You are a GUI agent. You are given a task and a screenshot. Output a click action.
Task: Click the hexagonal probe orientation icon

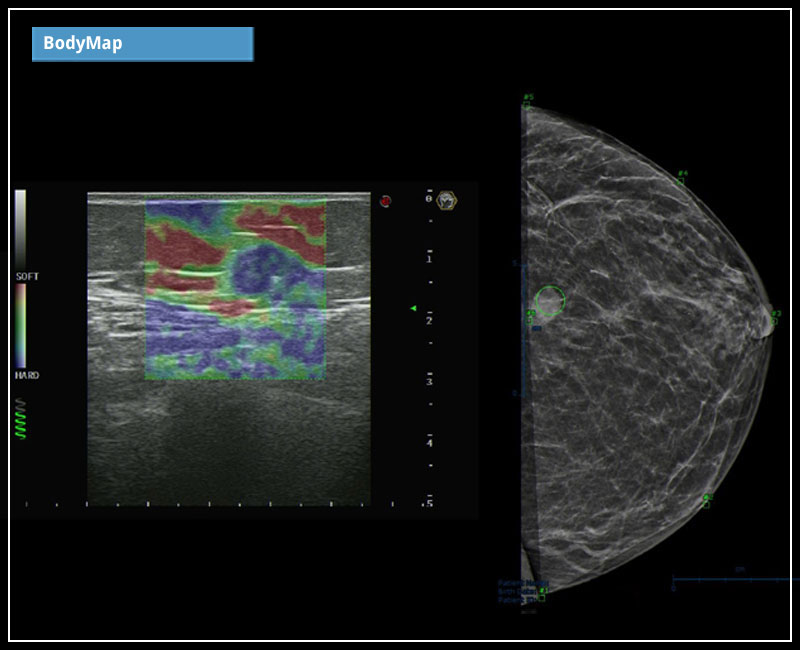click(x=447, y=200)
